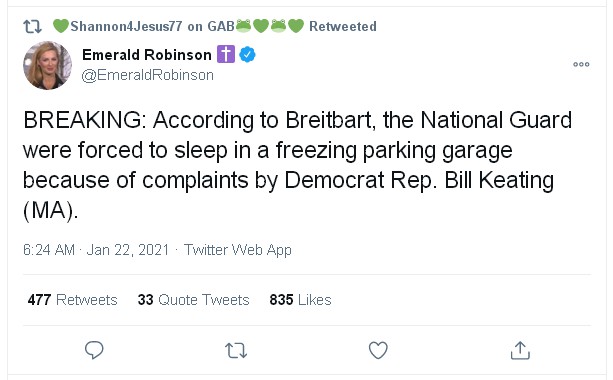Click the small retweeted arrows icon above avatar
Image resolution: width=613 pixels, height=380 pixels.
click(x=32, y=27)
